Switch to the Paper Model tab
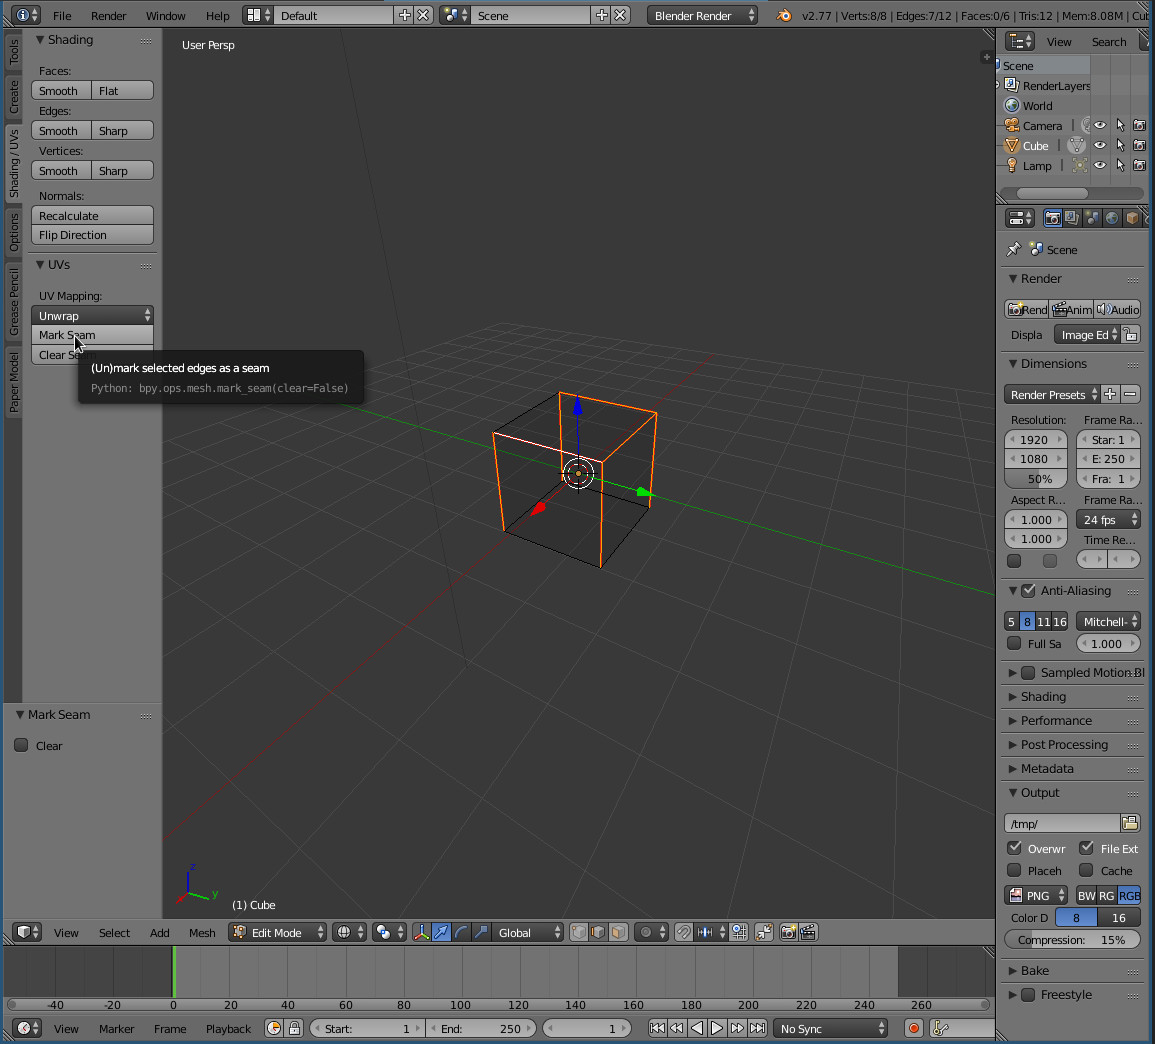 (x=13, y=382)
